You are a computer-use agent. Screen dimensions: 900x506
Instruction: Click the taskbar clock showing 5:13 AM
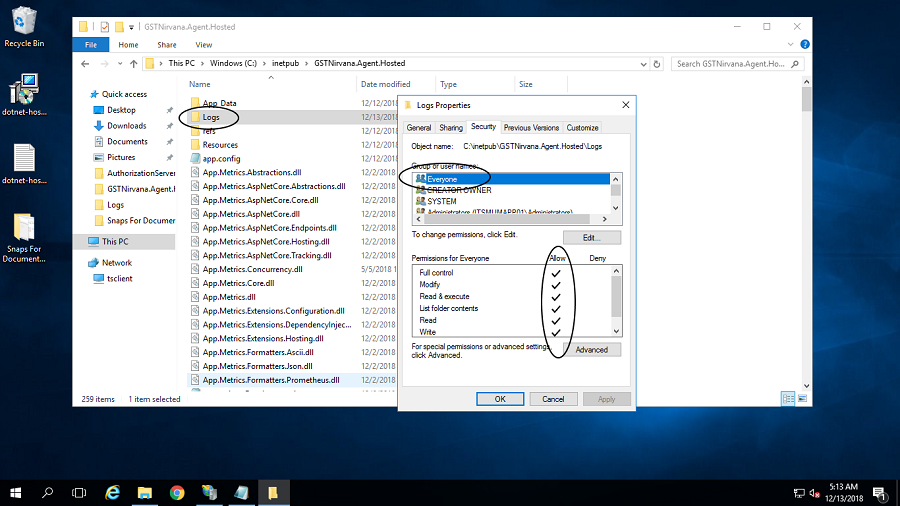coord(844,493)
